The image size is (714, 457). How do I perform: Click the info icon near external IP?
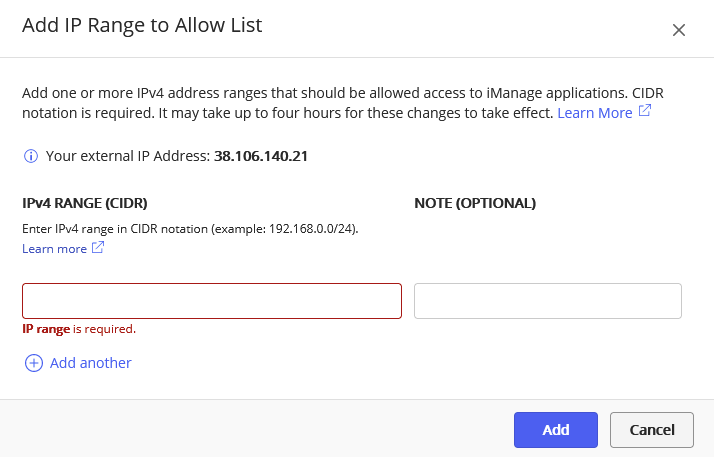tap(31, 156)
